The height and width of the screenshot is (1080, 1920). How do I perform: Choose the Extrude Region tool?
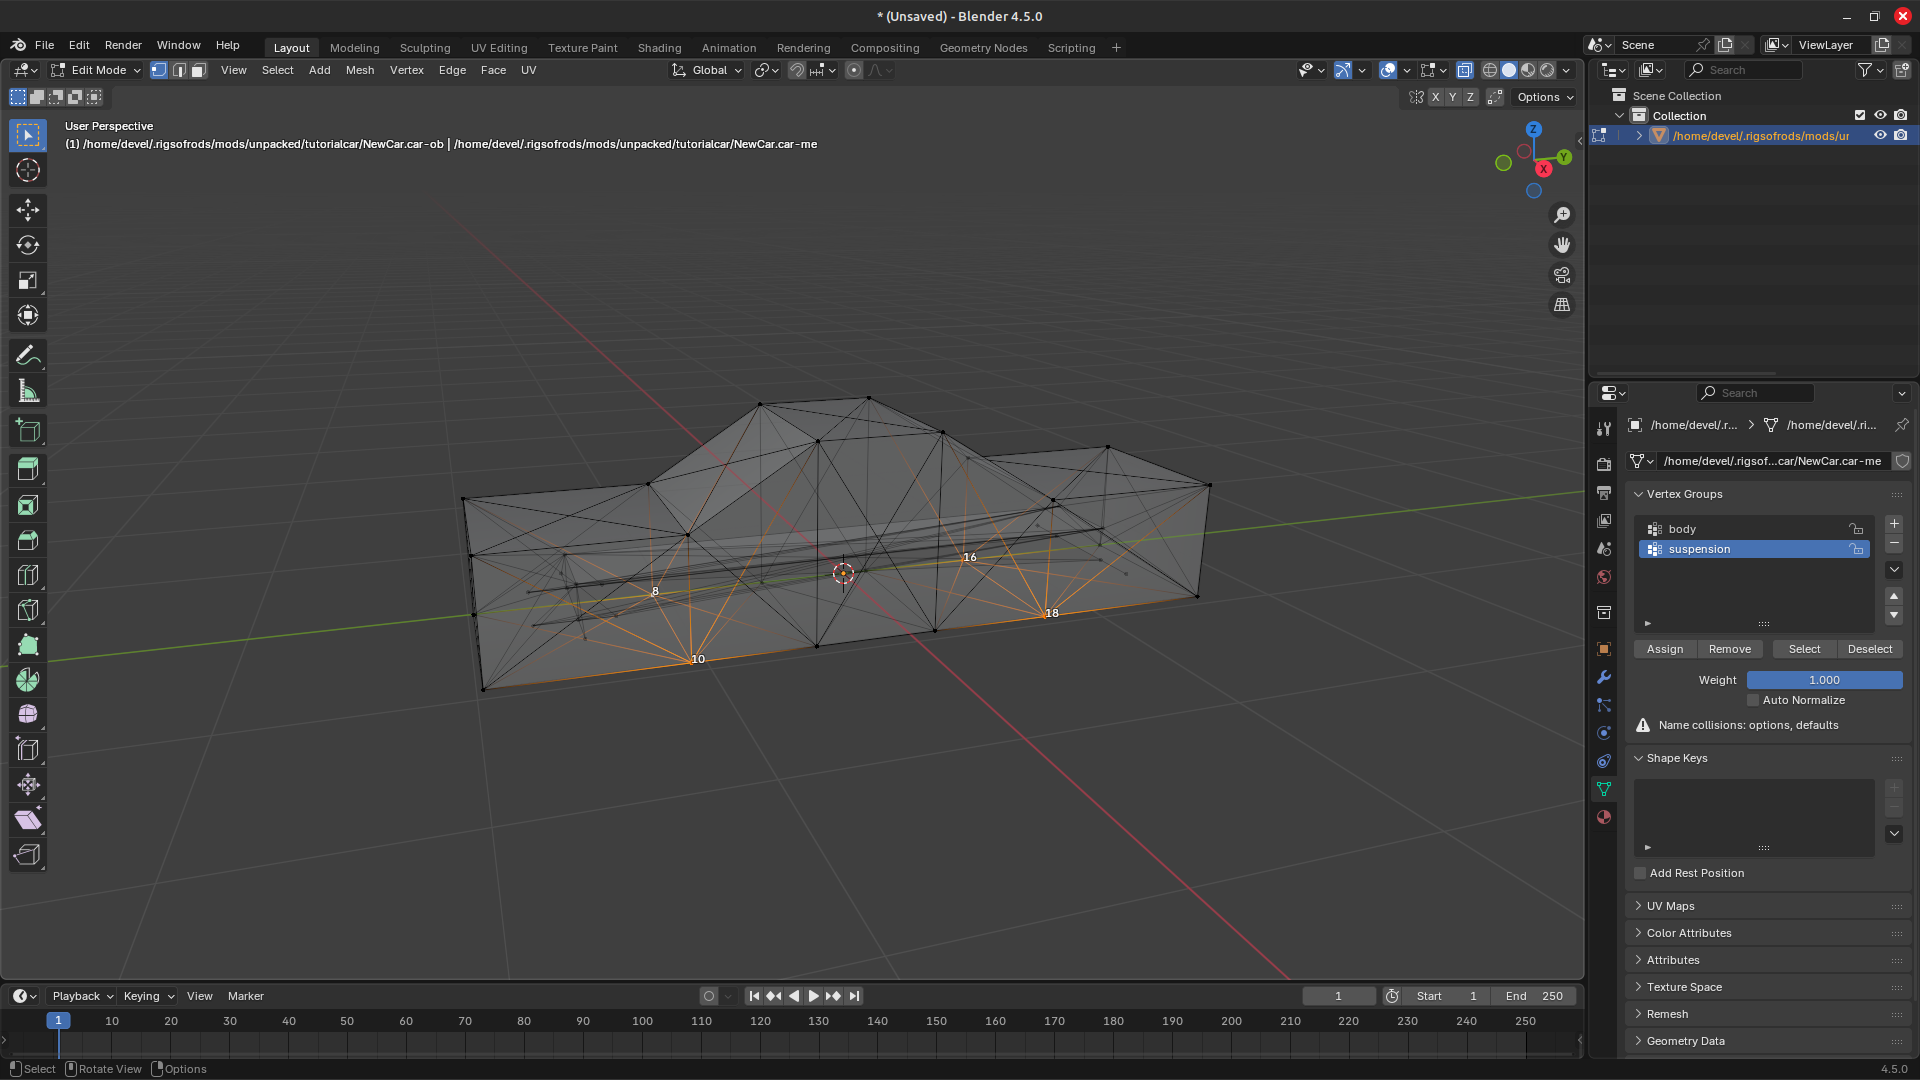pos(28,469)
